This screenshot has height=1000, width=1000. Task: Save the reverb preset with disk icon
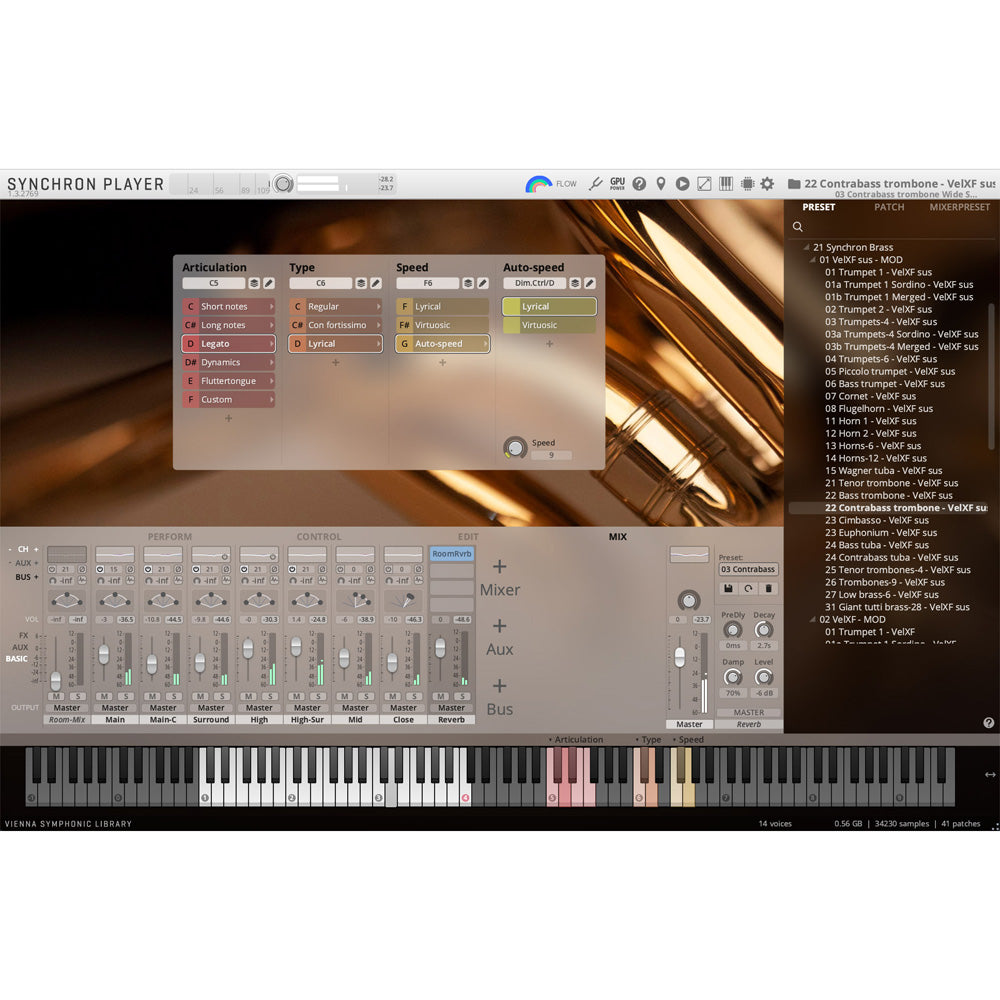(728, 589)
